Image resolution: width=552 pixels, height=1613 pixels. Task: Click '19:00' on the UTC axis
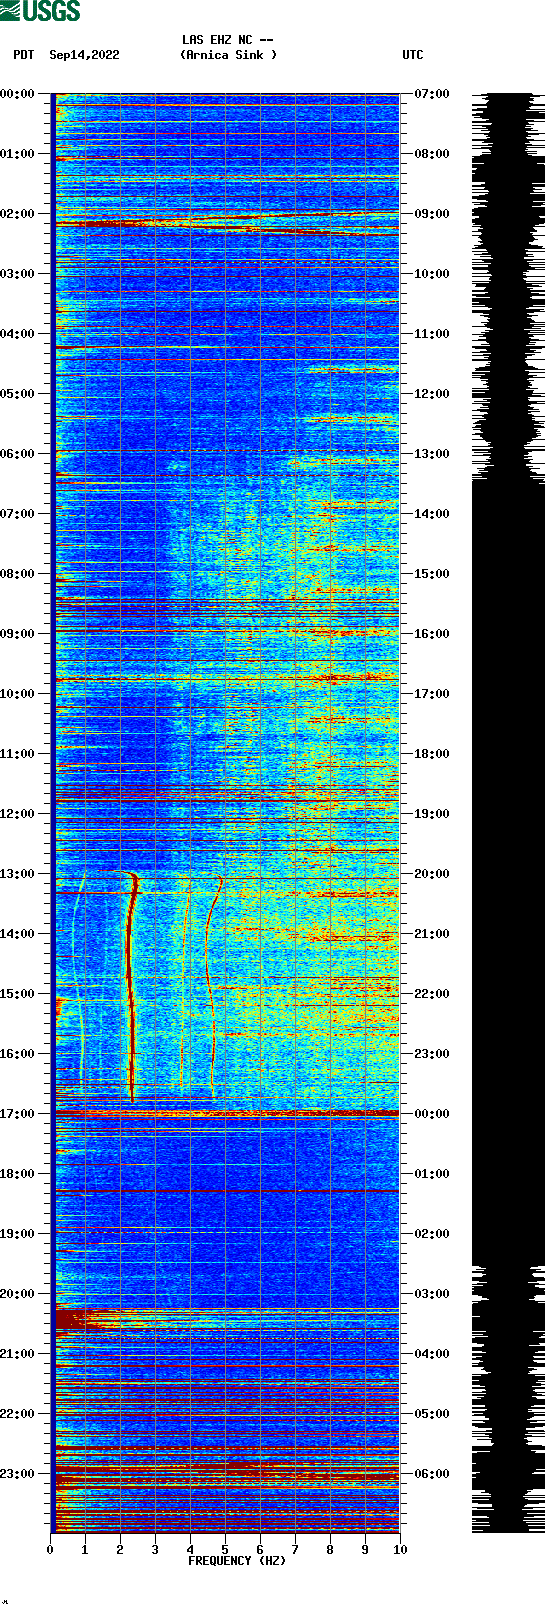(x=432, y=814)
